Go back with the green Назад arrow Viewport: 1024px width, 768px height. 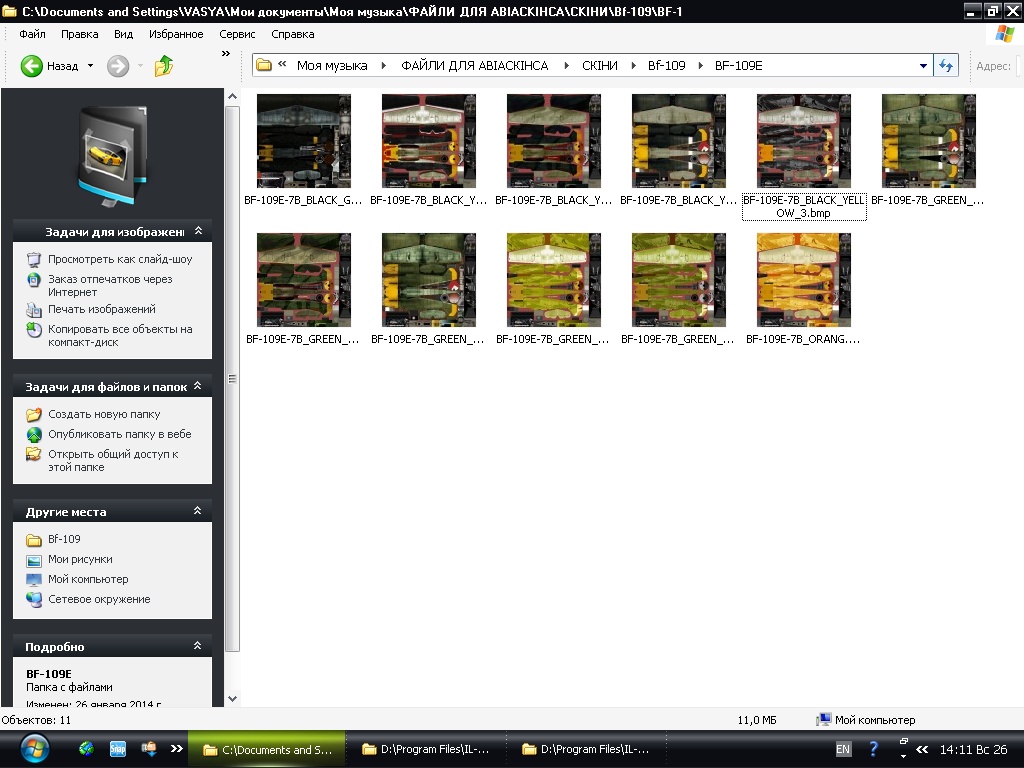click(x=31, y=66)
